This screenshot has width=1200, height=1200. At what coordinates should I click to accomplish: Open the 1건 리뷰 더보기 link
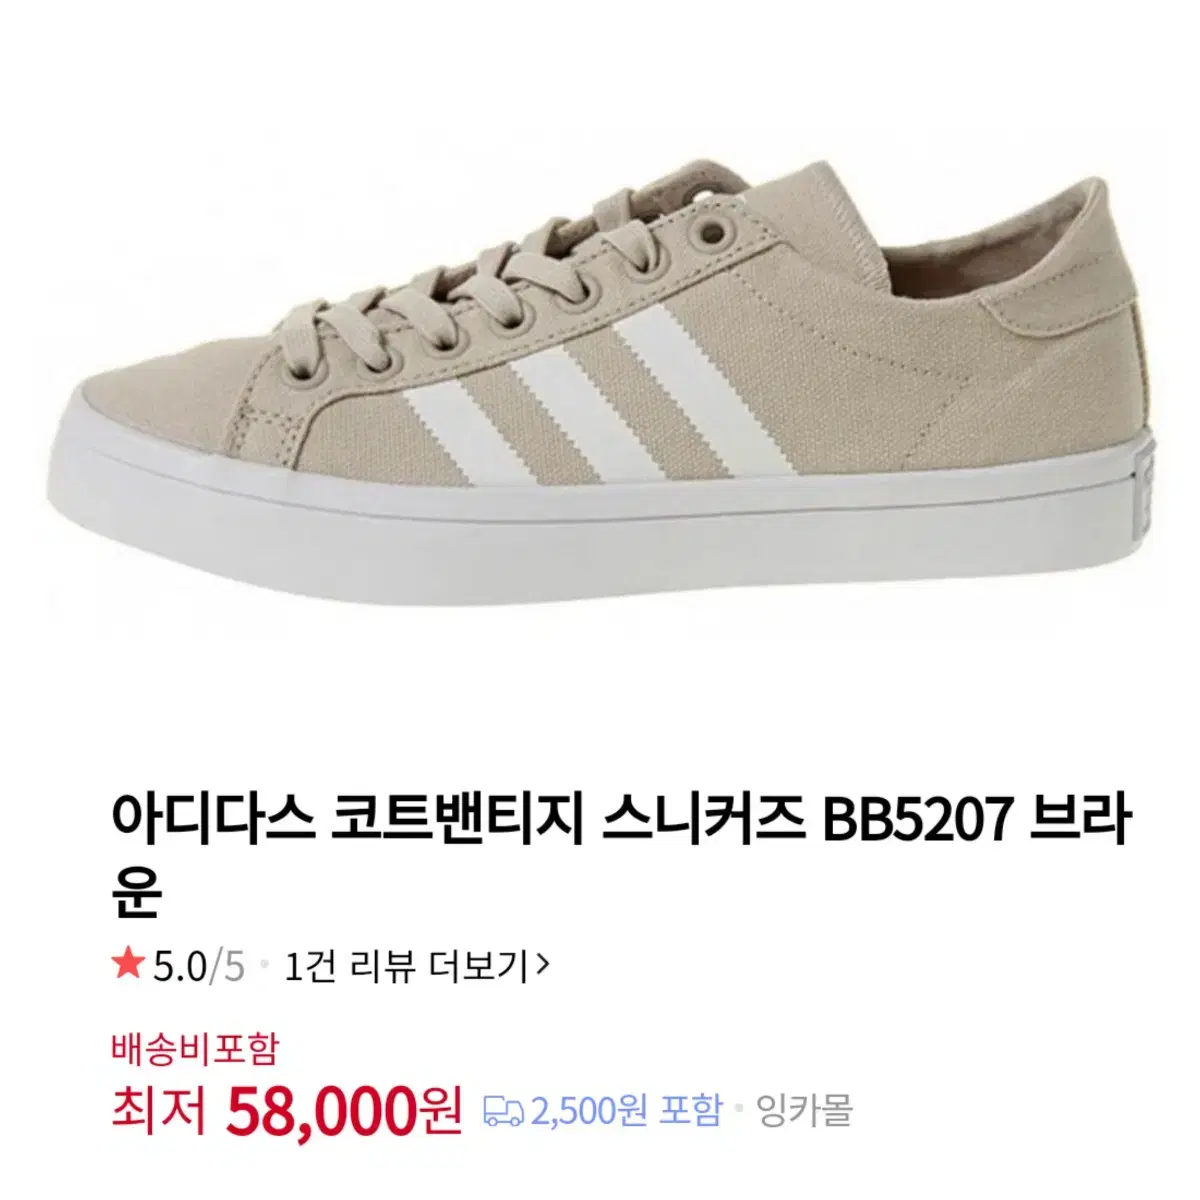[x=417, y=966]
